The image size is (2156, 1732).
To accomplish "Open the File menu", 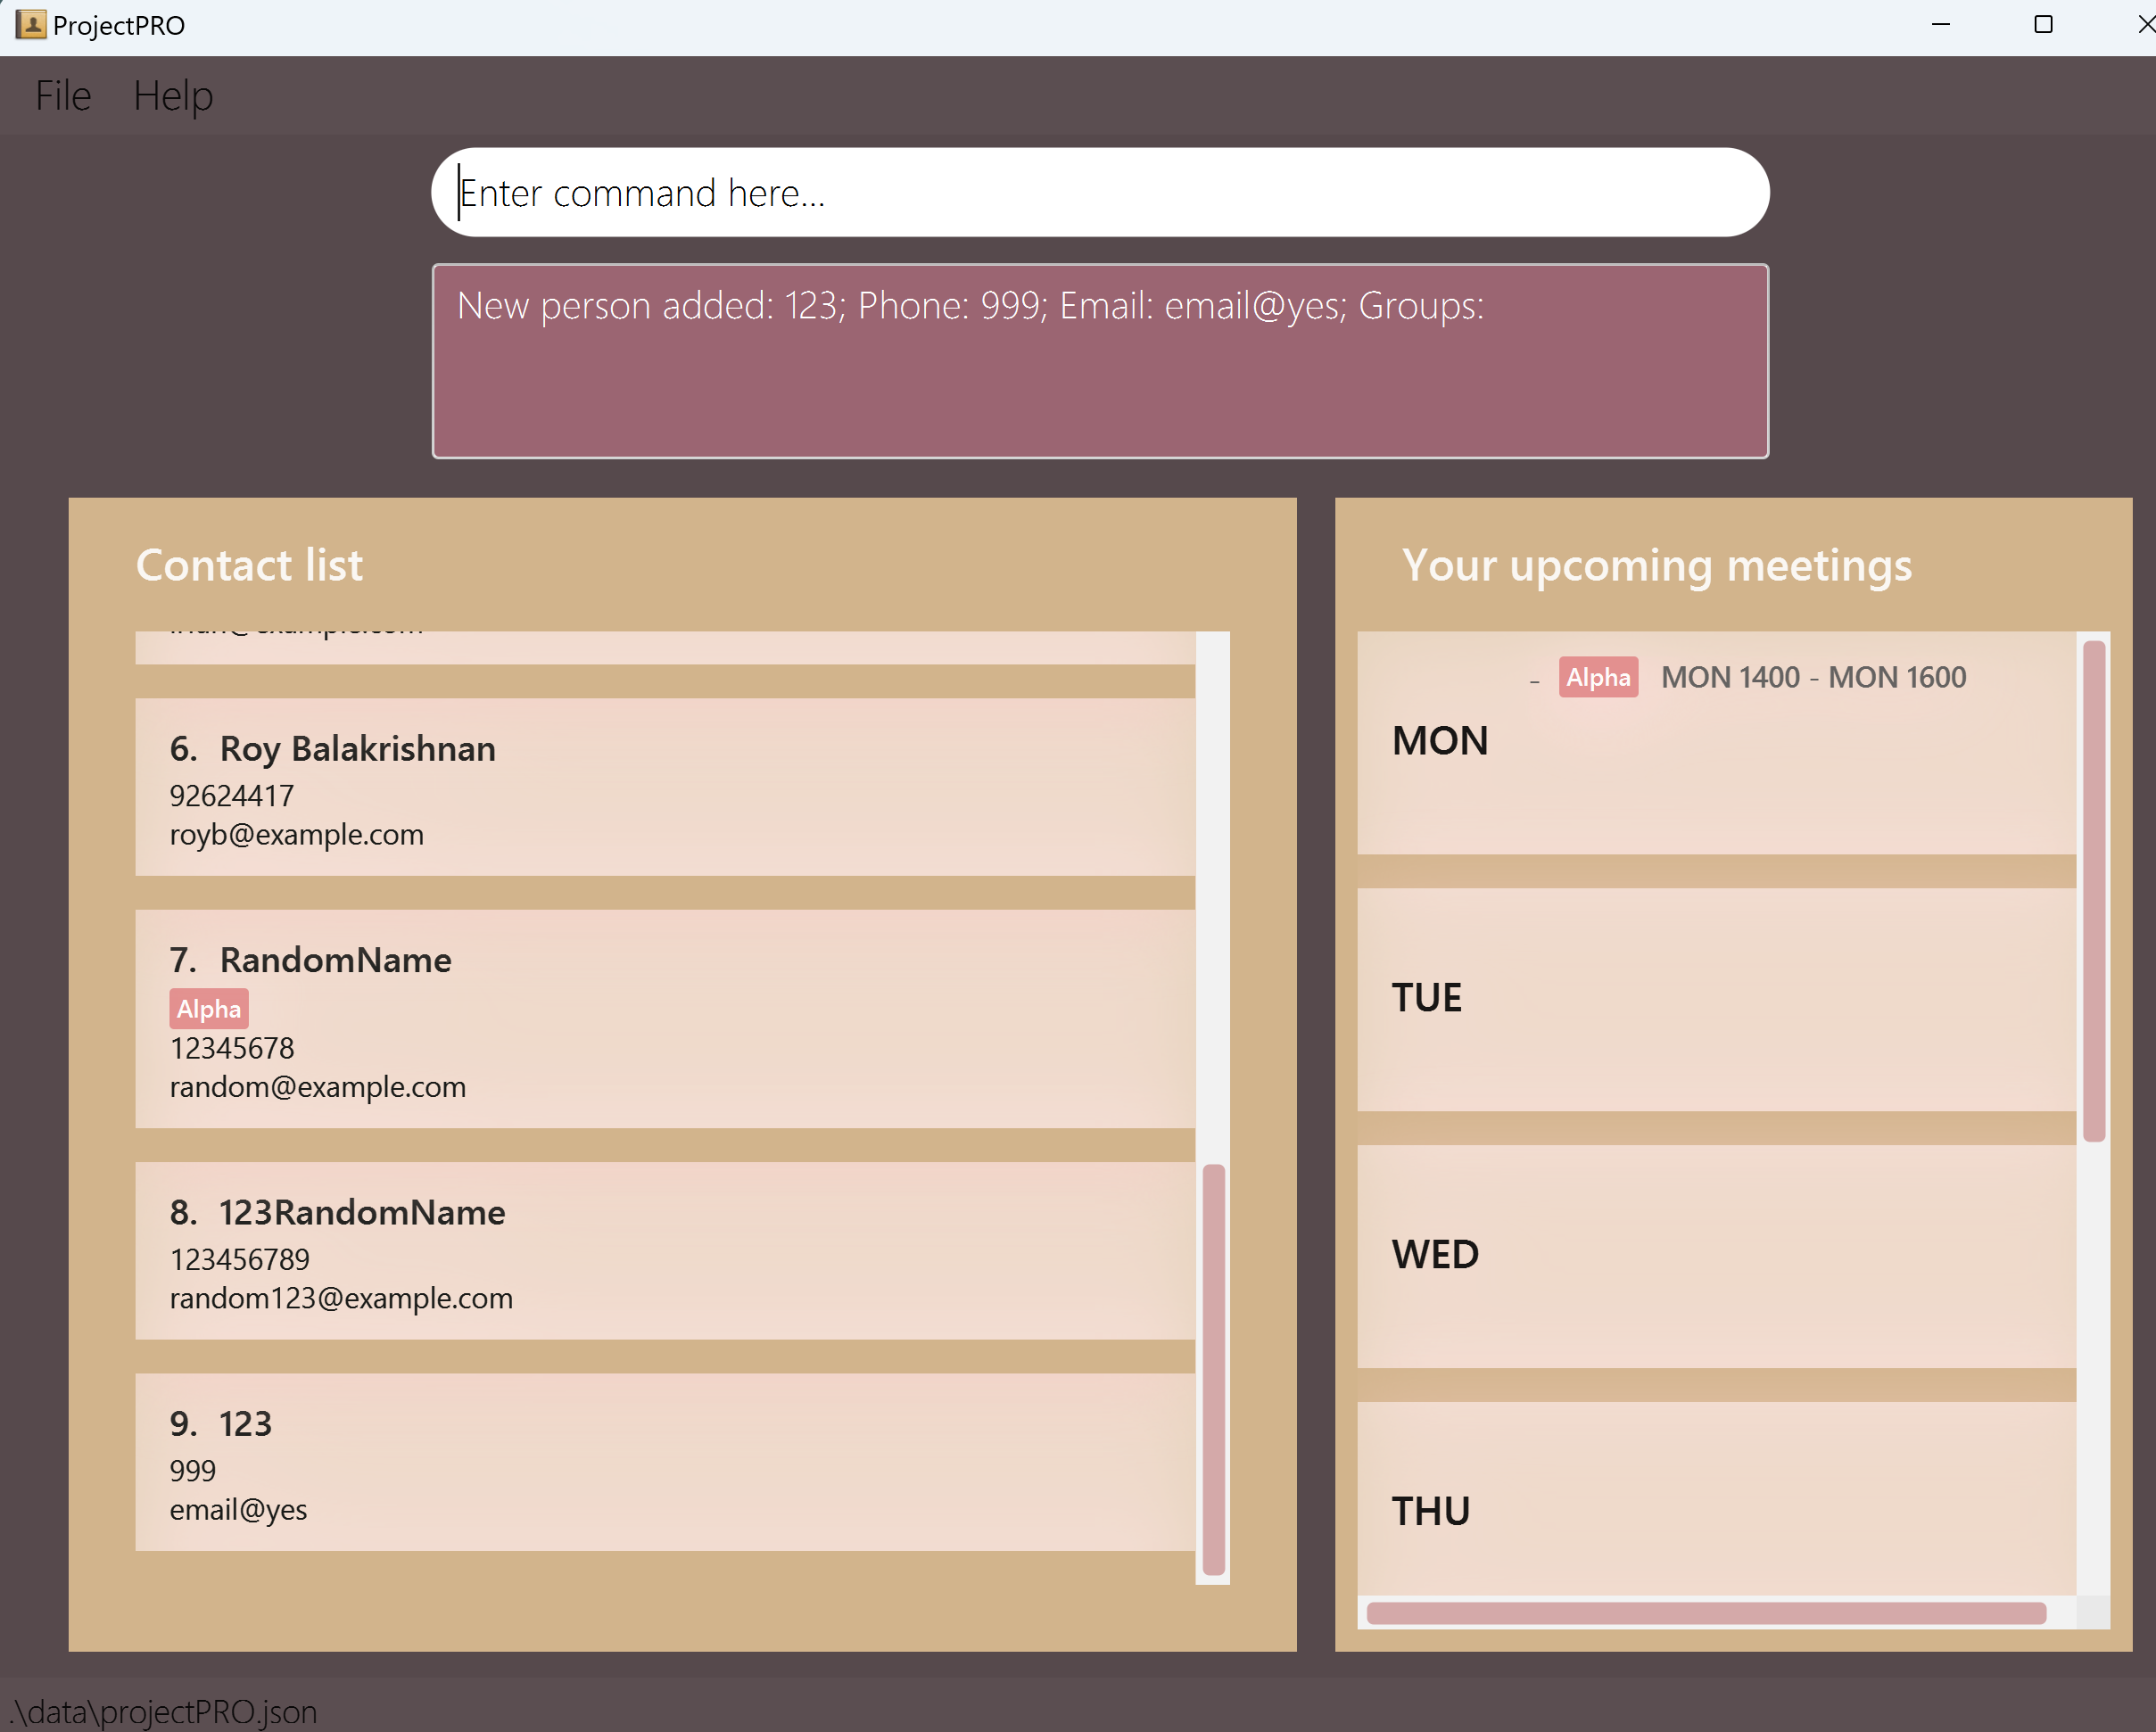I will pyautogui.click(x=63, y=96).
